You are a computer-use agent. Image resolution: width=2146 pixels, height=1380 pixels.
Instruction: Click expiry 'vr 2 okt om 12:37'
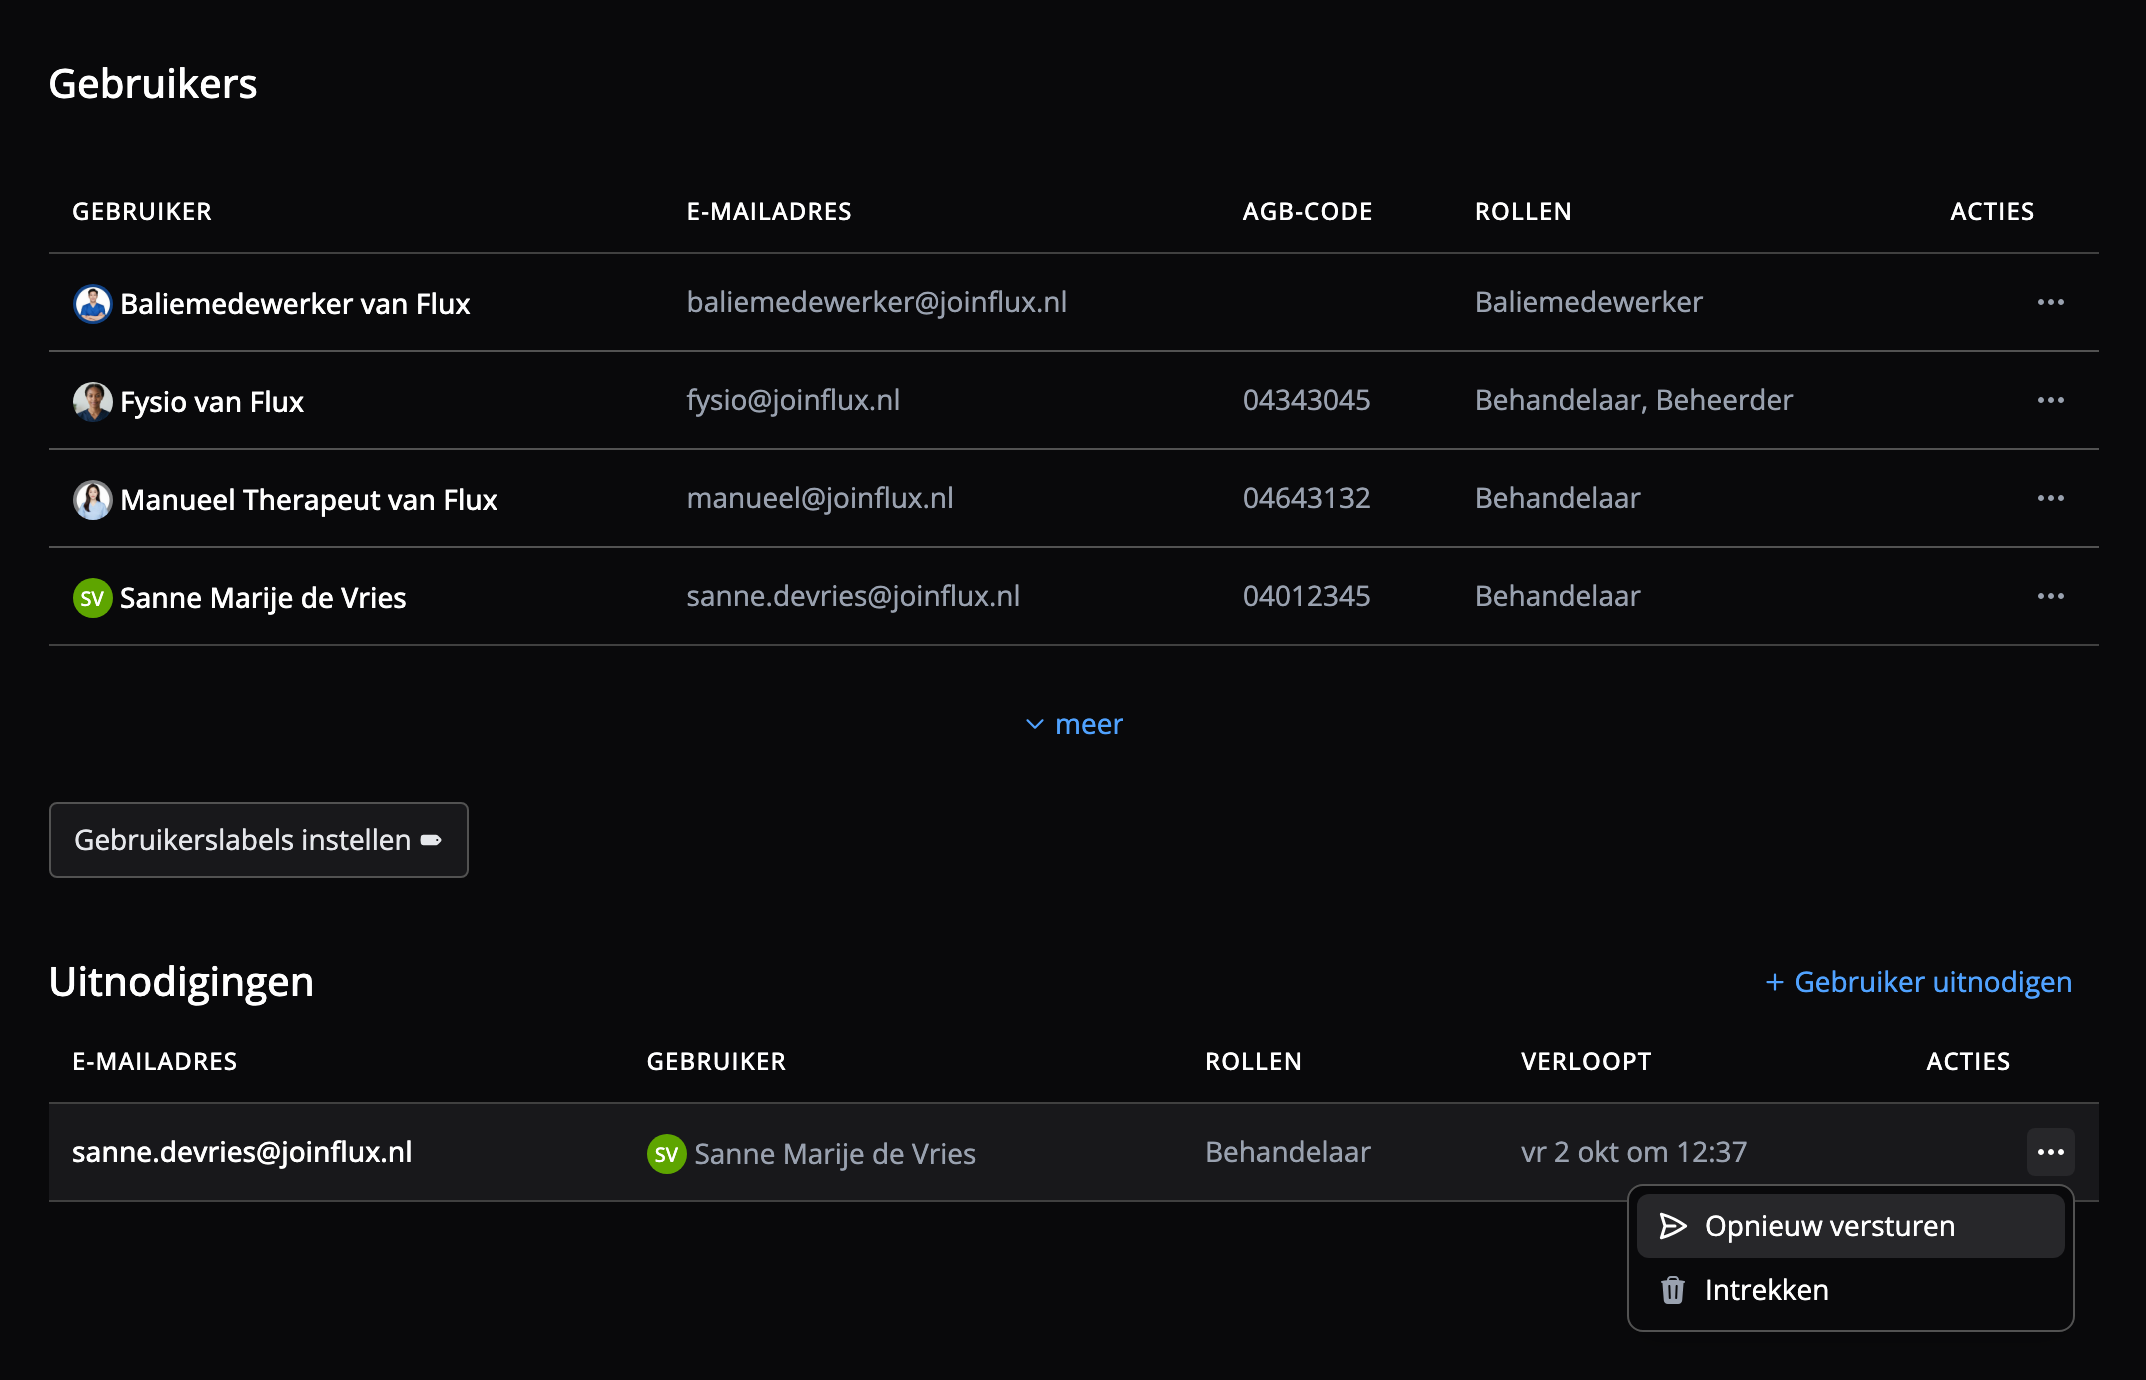[1634, 1152]
